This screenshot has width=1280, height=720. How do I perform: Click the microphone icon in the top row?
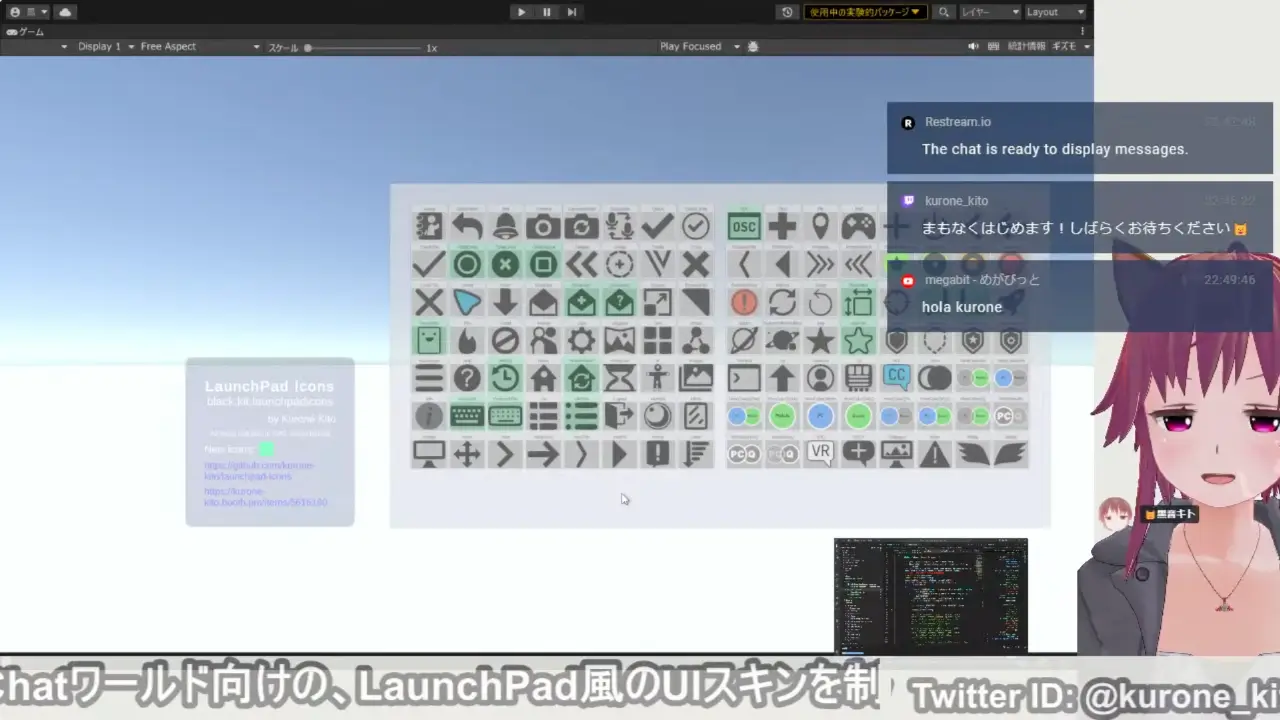618,224
